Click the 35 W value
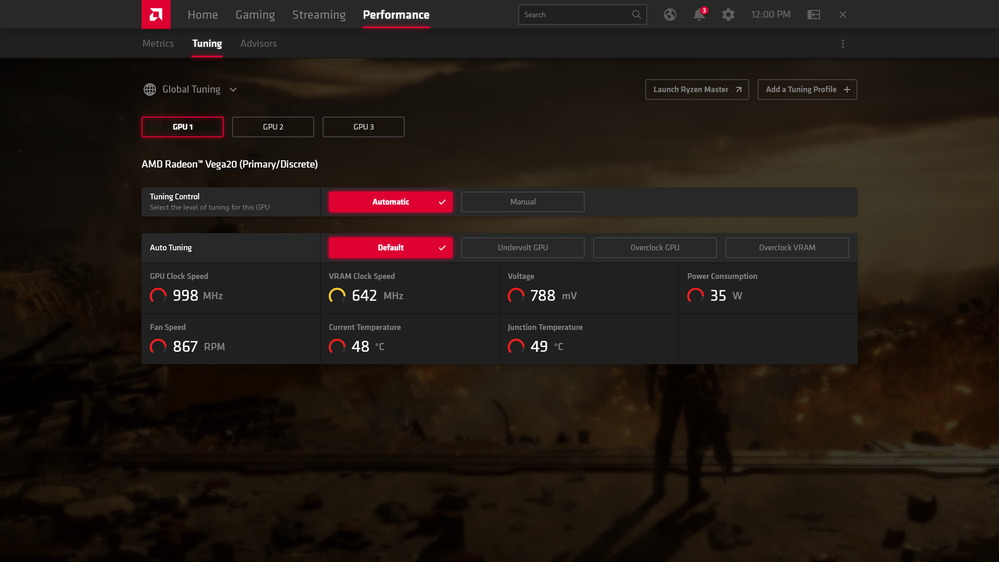This screenshot has height=562, width=999. [x=726, y=296]
